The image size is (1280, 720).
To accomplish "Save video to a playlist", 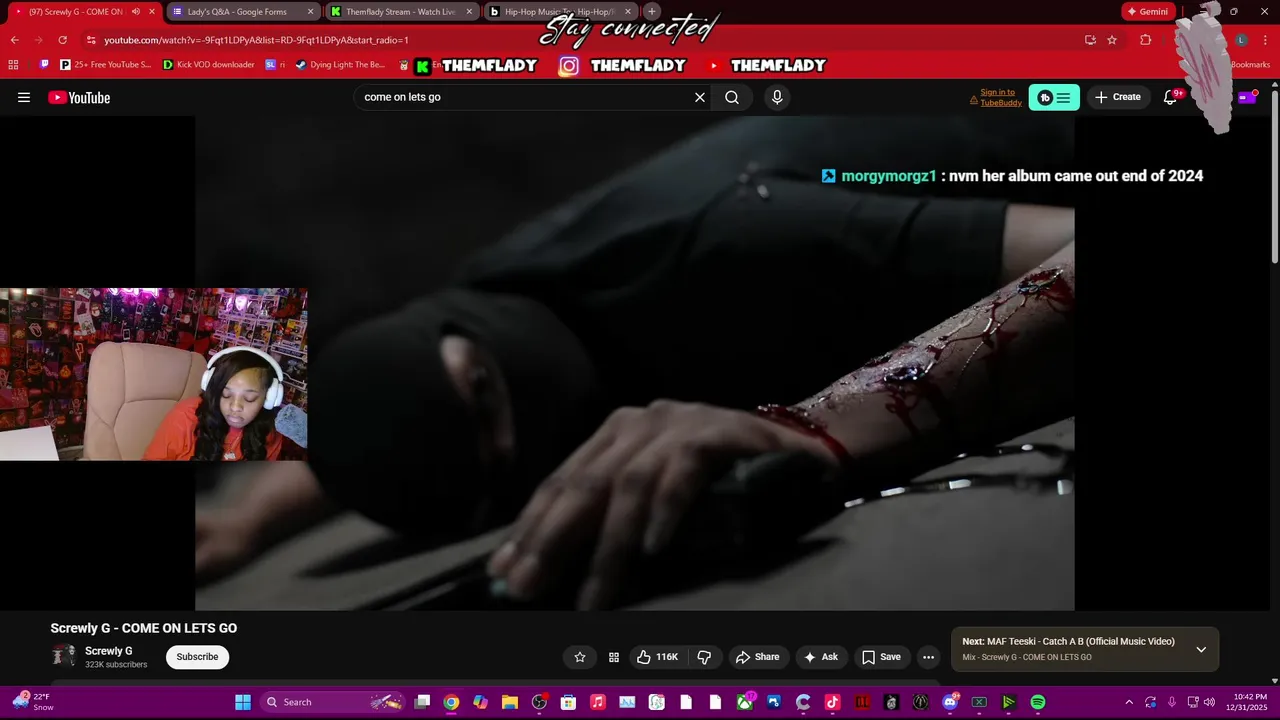I will [881, 657].
